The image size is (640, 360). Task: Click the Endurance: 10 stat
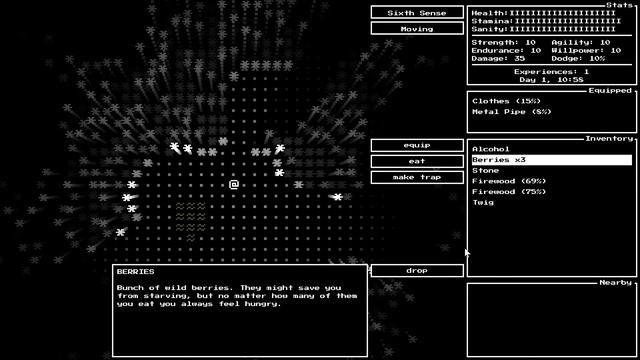tap(506, 51)
